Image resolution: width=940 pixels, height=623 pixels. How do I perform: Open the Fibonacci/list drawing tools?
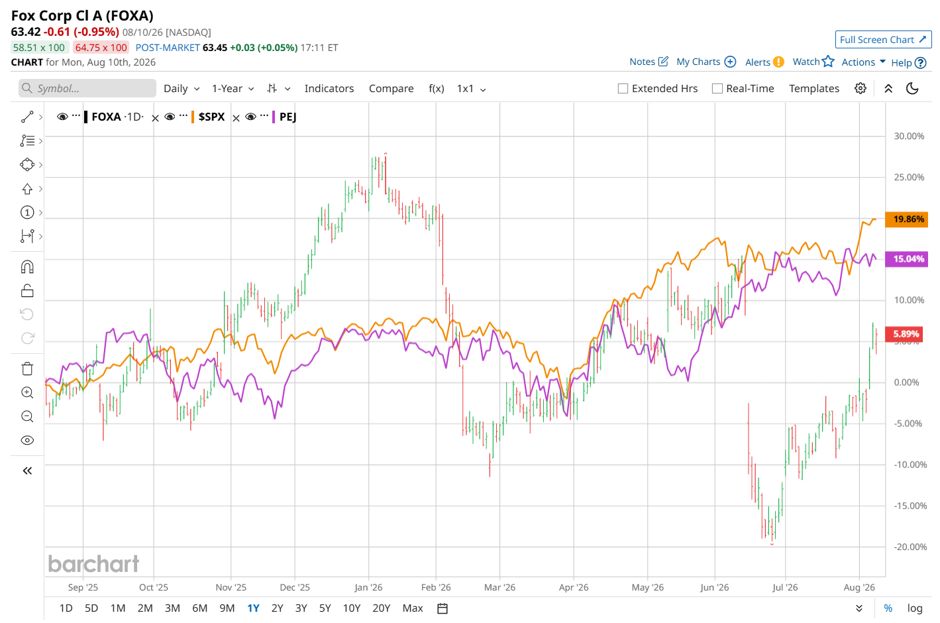(x=27, y=141)
